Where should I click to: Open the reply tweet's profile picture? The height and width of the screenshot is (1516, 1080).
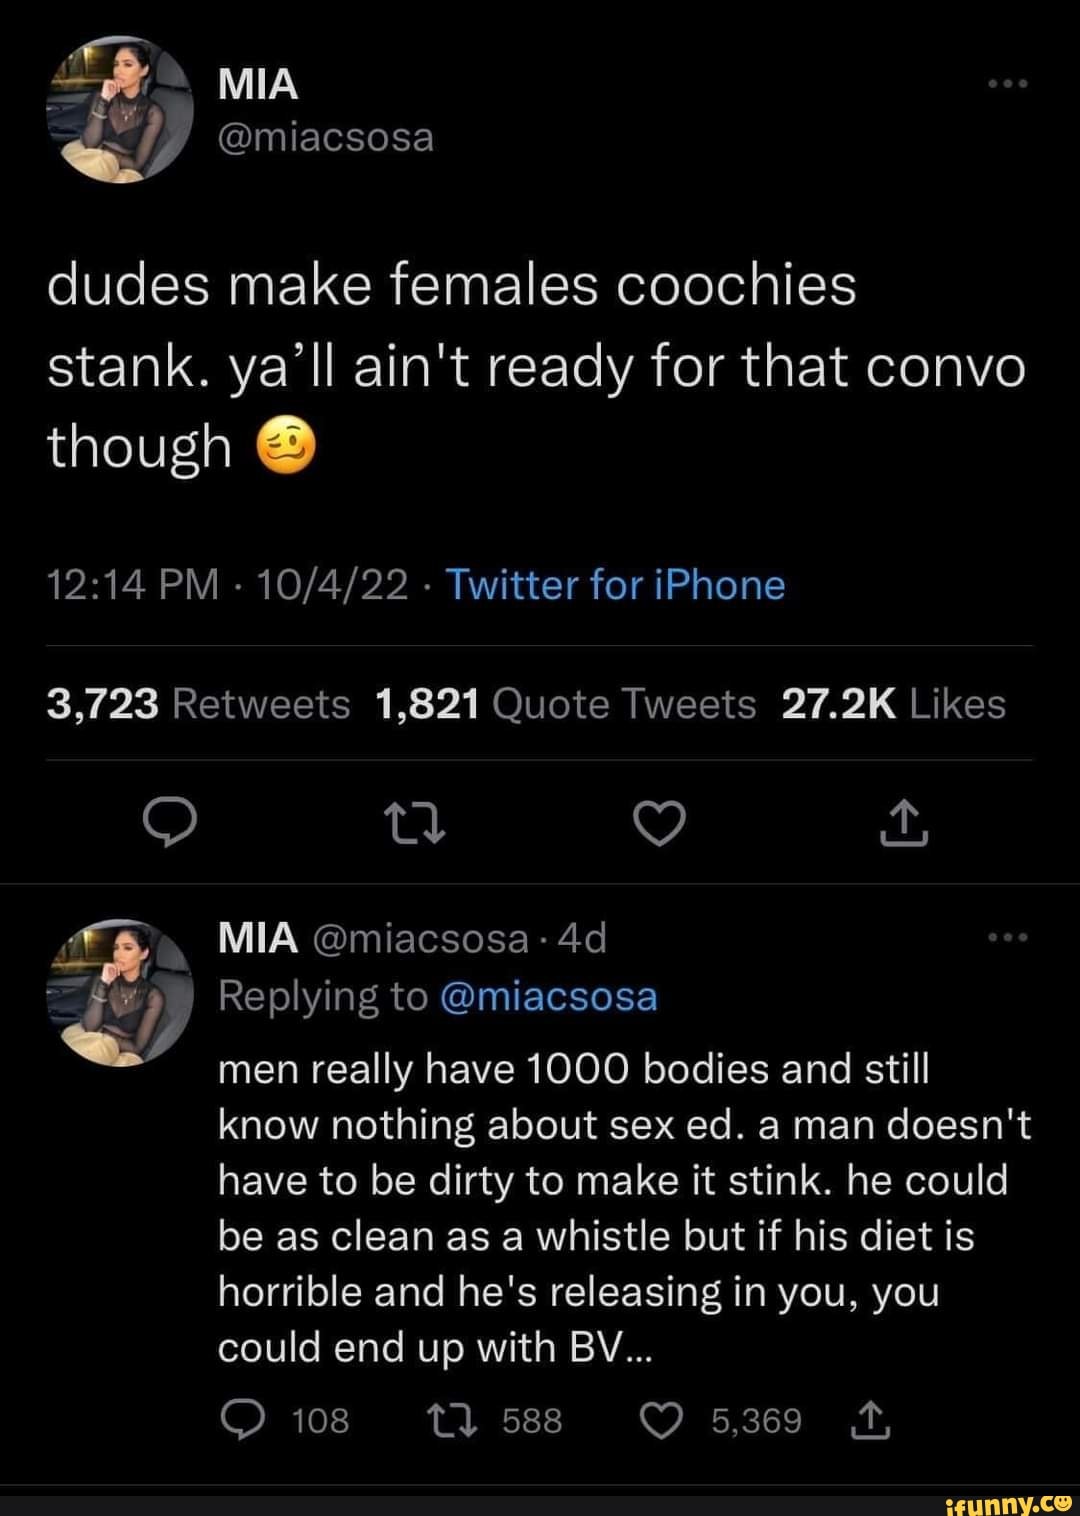tap(120, 993)
